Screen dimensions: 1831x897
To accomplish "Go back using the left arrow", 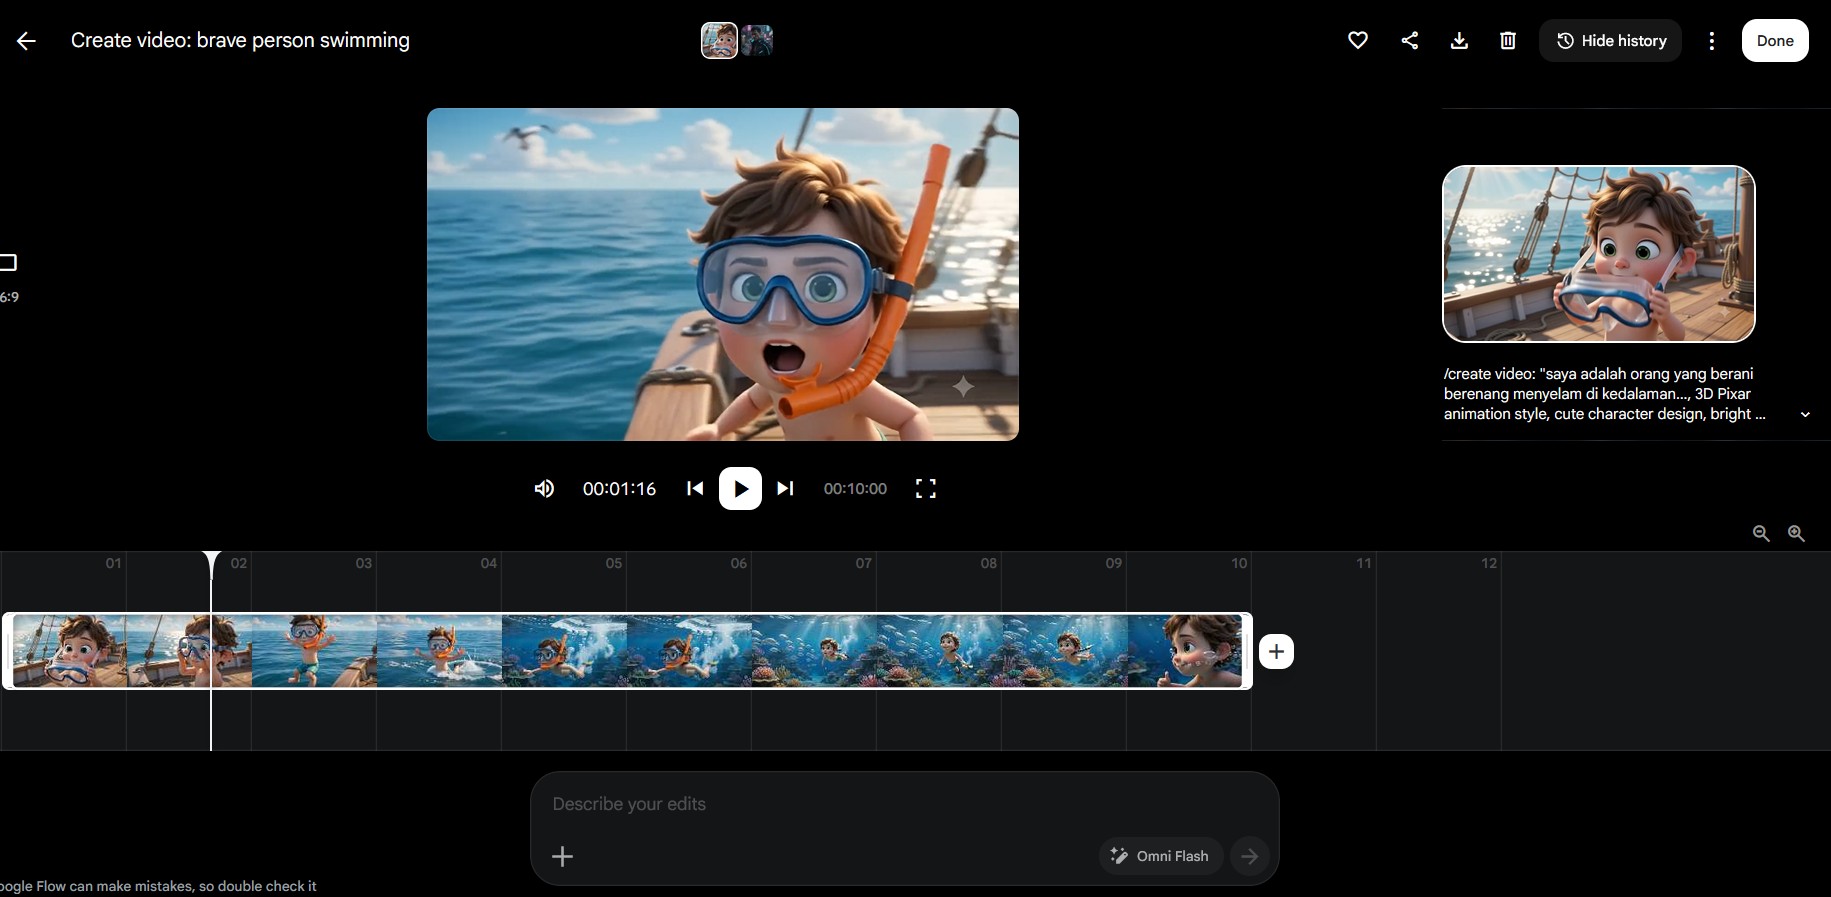I will click(26, 41).
